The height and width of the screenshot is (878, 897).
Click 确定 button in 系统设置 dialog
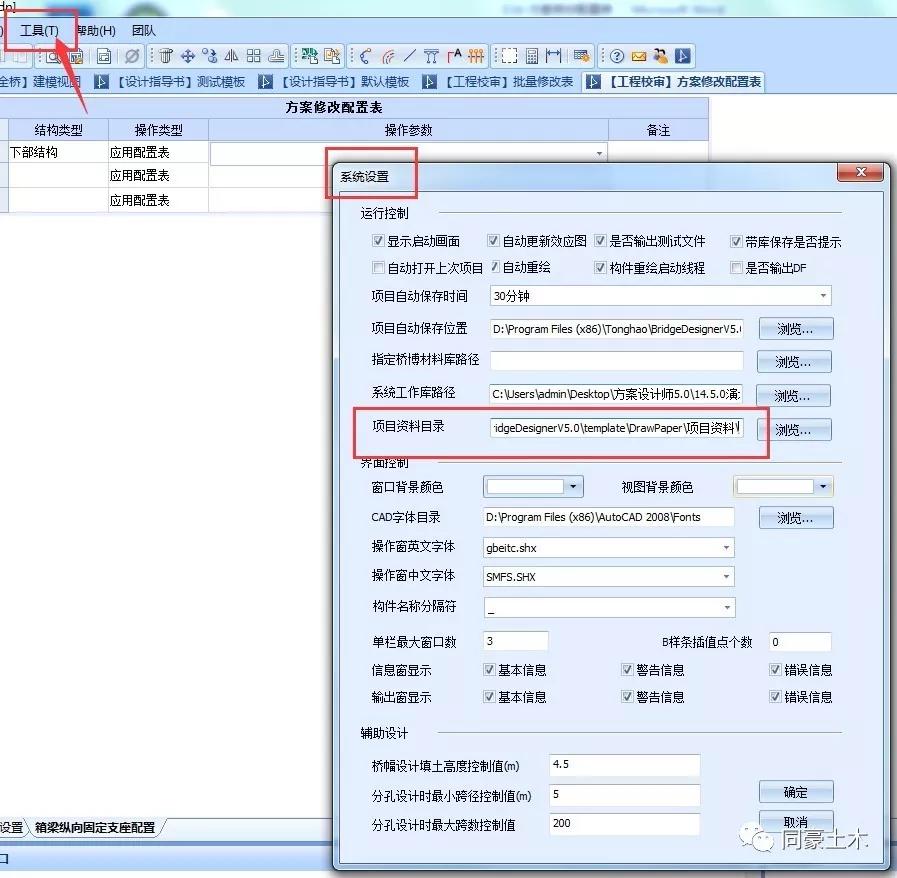(x=796, y=792)
